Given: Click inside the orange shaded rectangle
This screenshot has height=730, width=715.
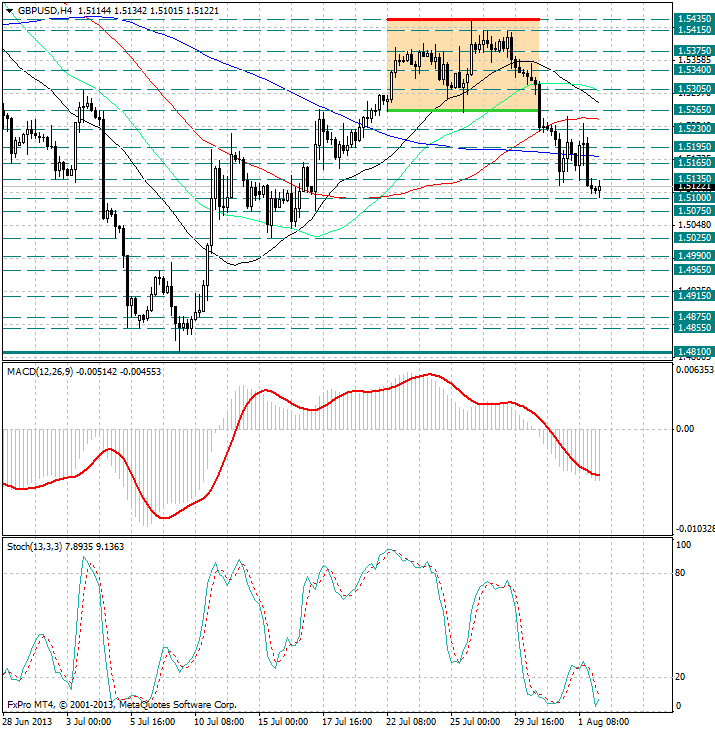Looking at the screenshot, I should [x=463, y=65].
